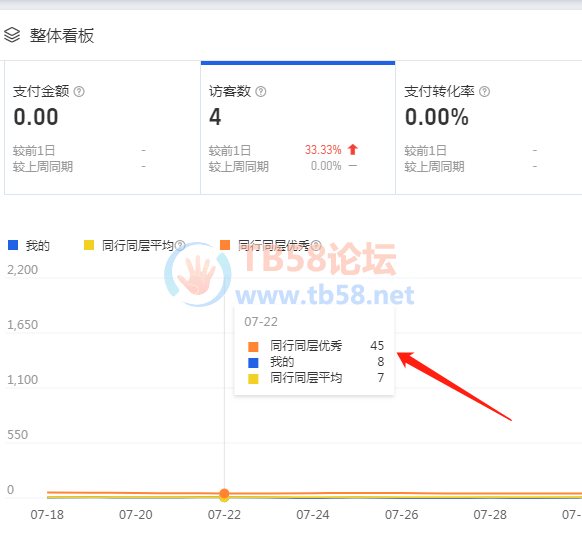Click the red up arrow near 33.33%
The image size is (582, 550).
353,150
